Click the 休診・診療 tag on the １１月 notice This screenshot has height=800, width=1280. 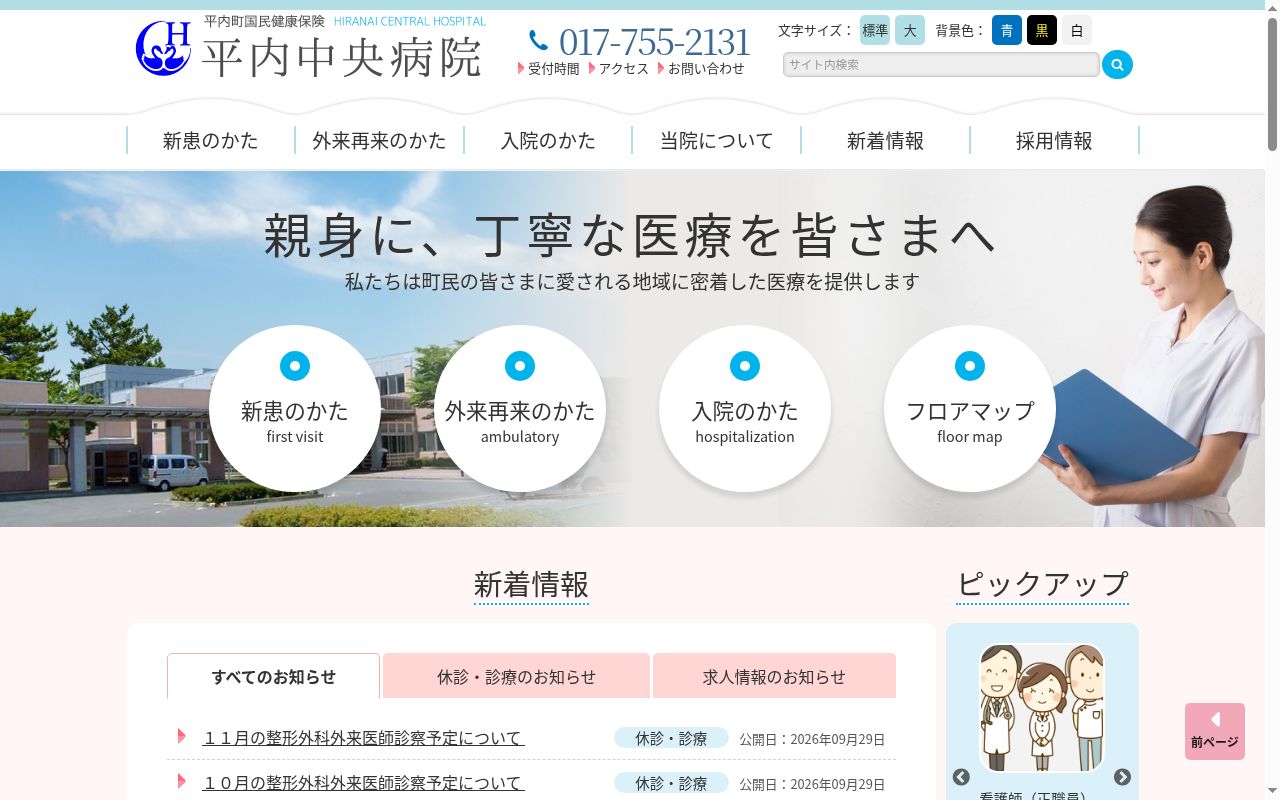click(671, 738)
